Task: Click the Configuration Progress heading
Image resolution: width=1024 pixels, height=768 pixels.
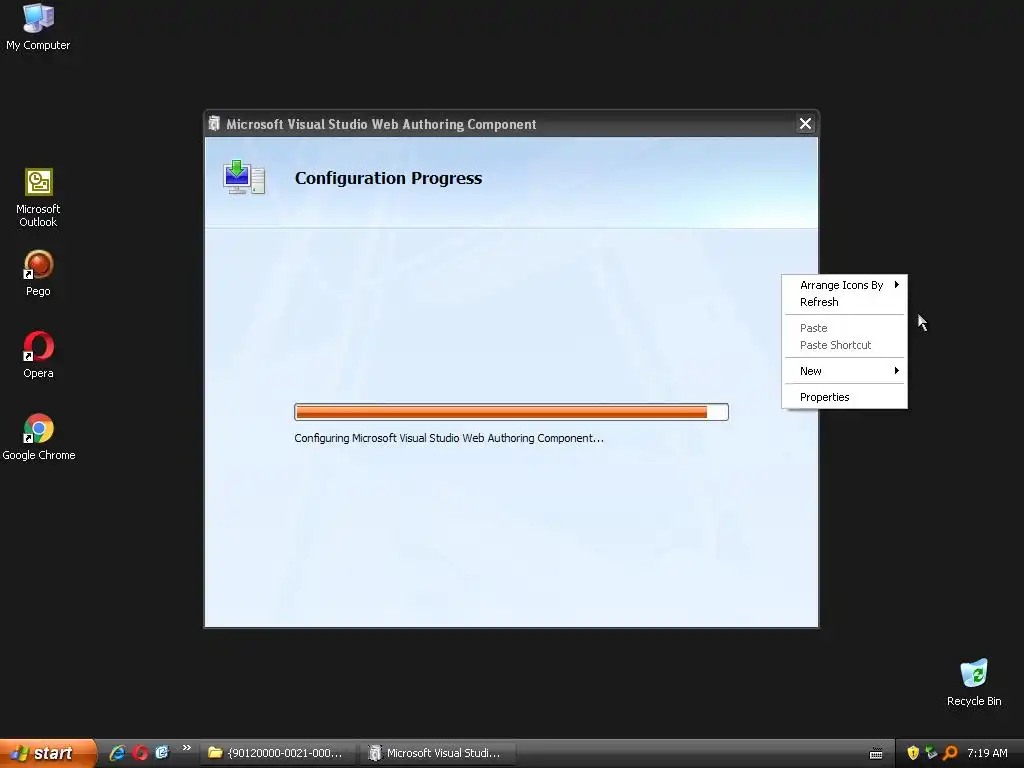Action: (389, 178)
